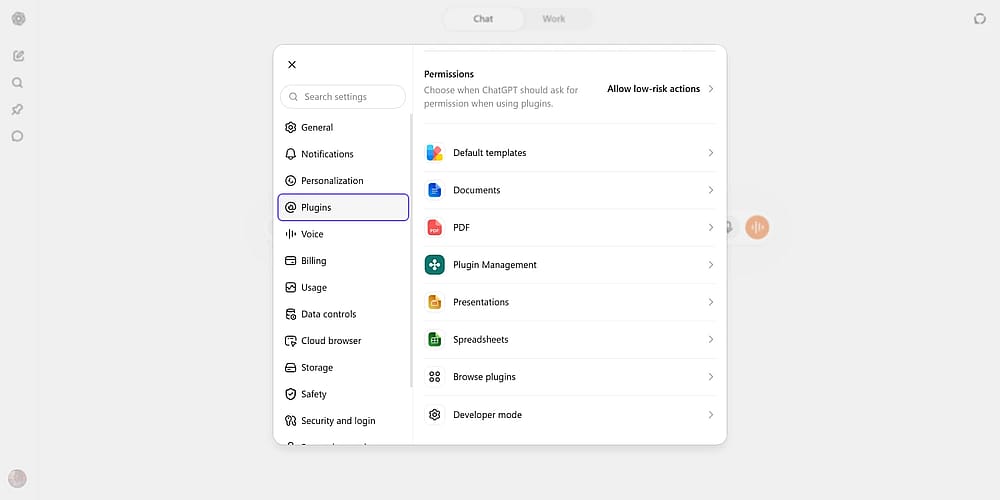The height and width of the screenshot is (500, 1000).
Task: Click the blue Documents icon
Action: coord(434,190)
